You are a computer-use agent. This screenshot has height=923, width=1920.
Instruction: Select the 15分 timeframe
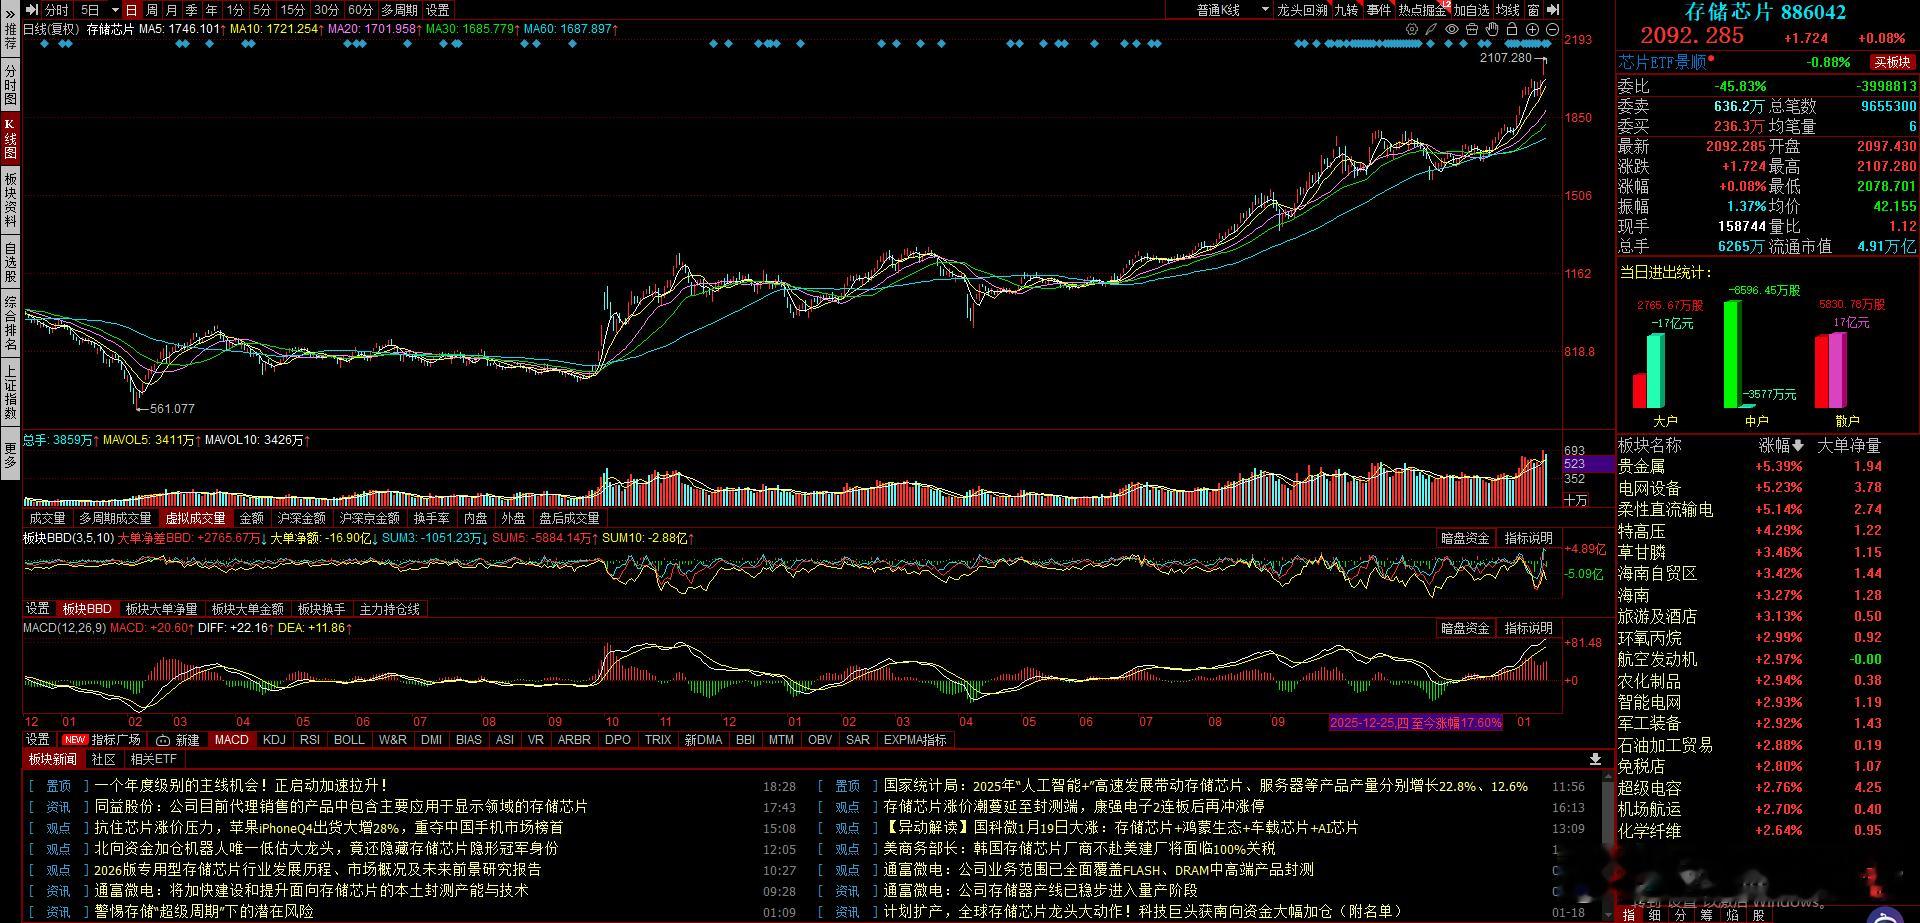[293, 10]
